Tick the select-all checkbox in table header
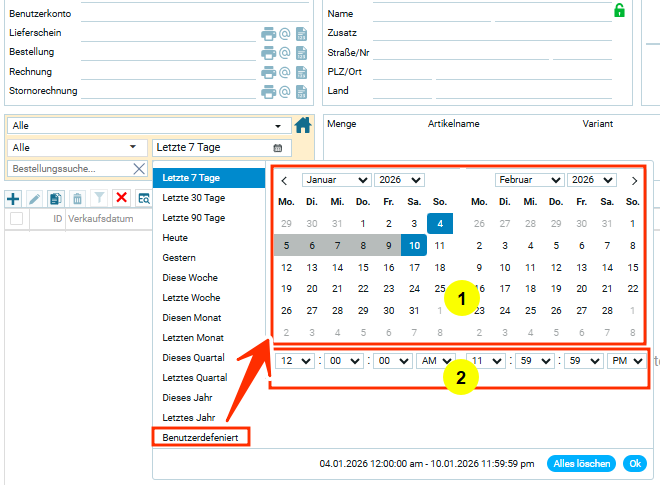660x485 pixels. 16,219
